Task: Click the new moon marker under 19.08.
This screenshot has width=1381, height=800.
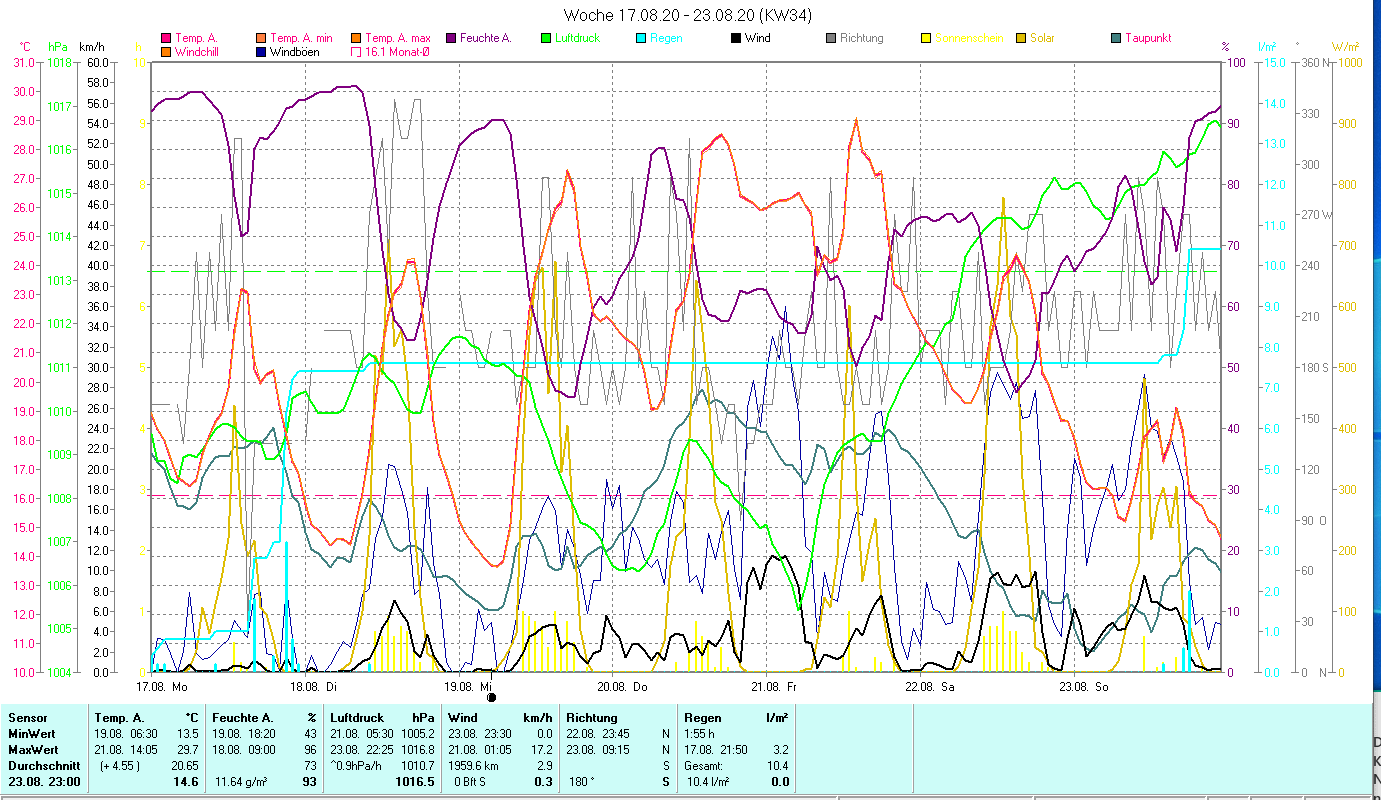Action: point(491,697)
